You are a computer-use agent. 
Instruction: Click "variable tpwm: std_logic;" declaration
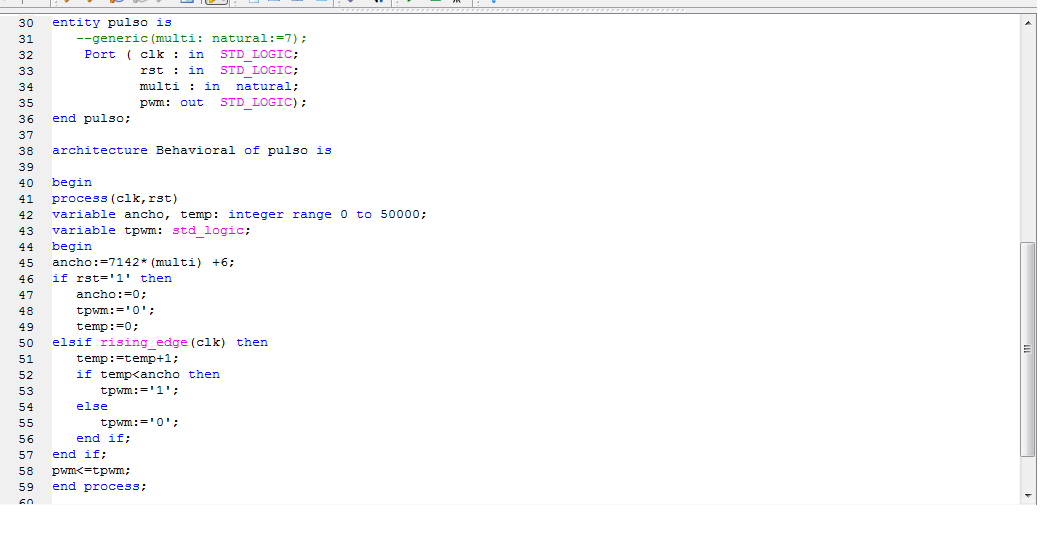(x=151, y=230)
